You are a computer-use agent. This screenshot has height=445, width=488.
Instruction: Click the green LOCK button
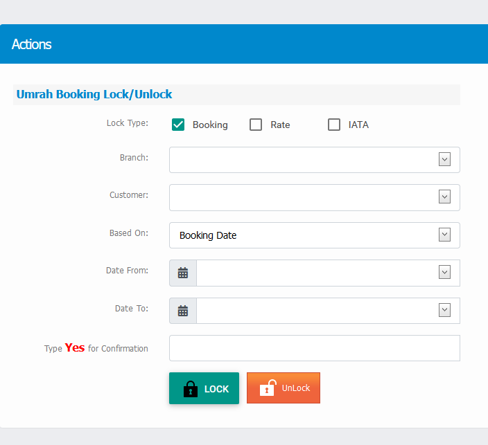[204, 388]
